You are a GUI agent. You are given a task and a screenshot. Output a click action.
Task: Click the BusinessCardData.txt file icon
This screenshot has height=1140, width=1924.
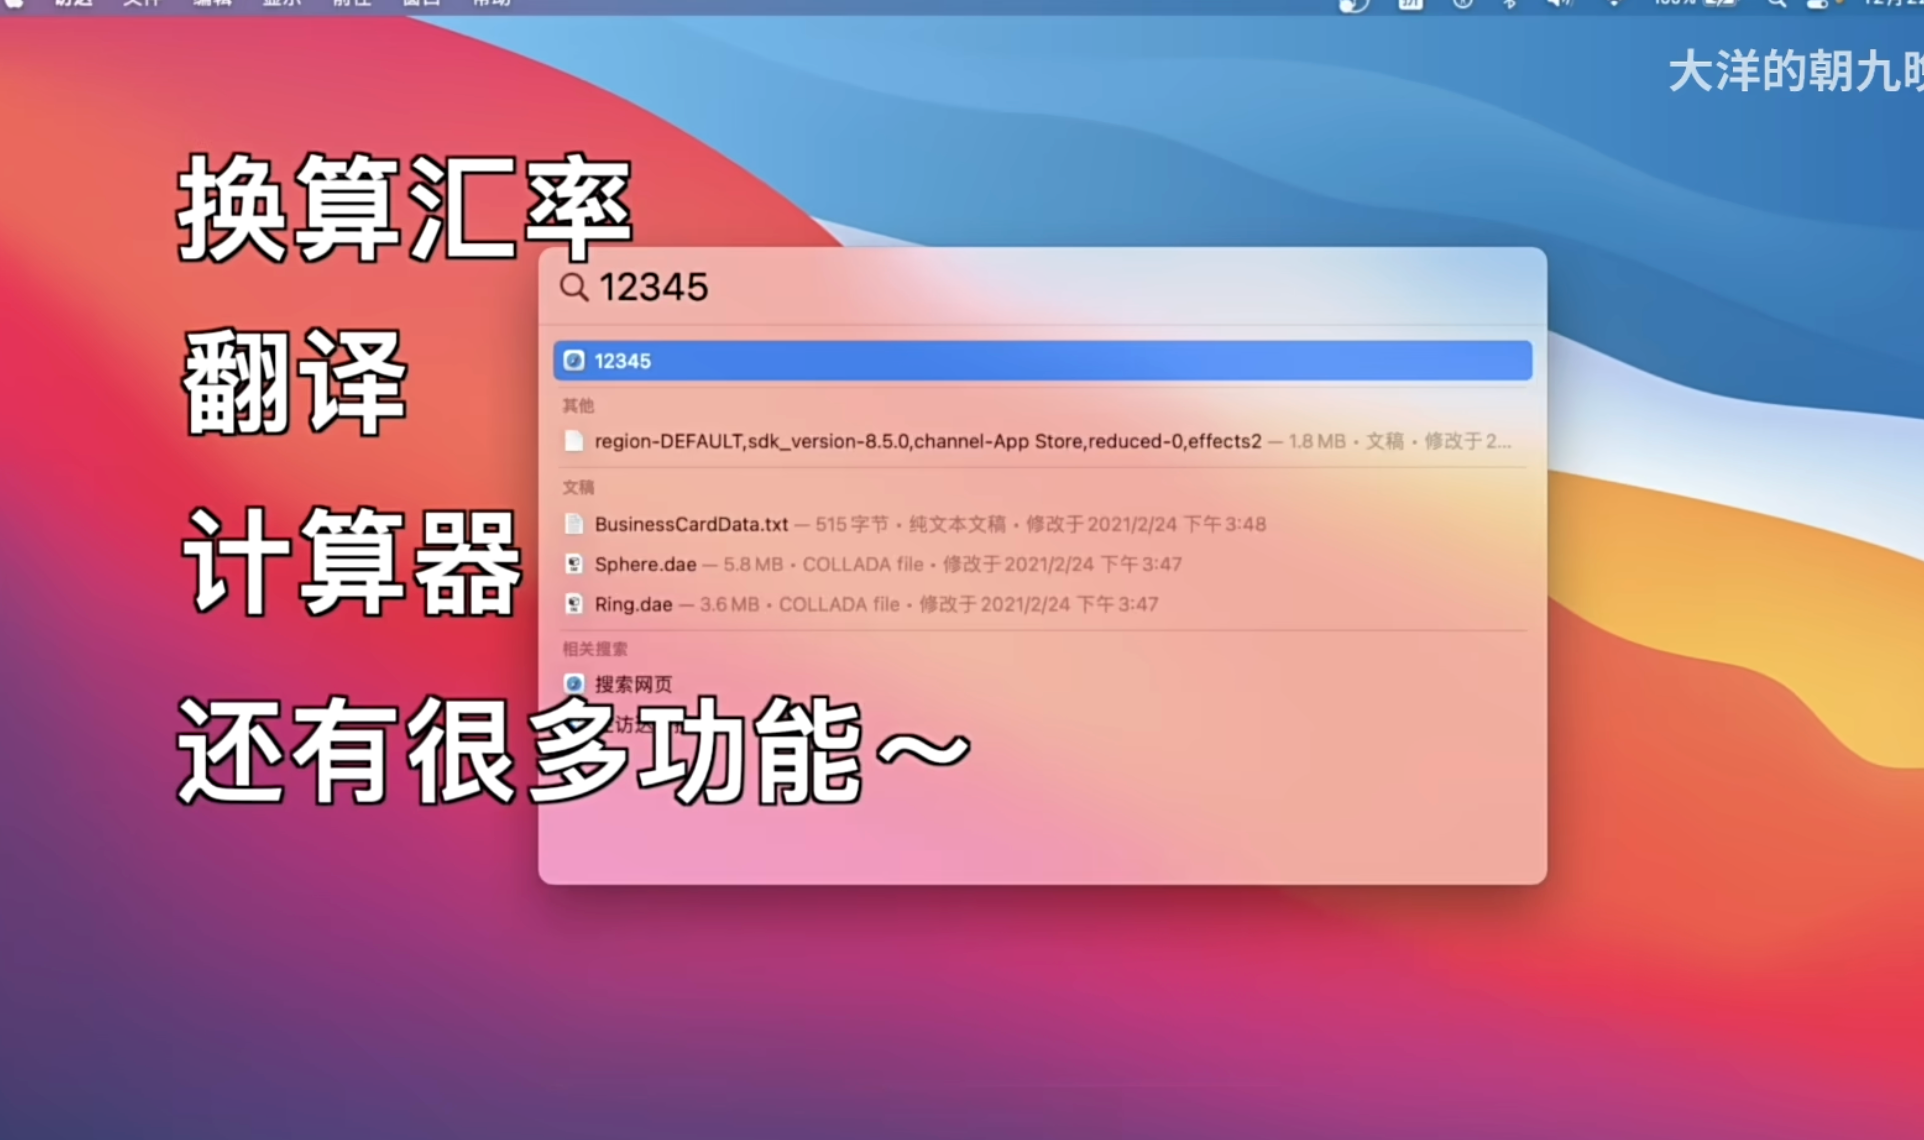[x=574, y=524]
